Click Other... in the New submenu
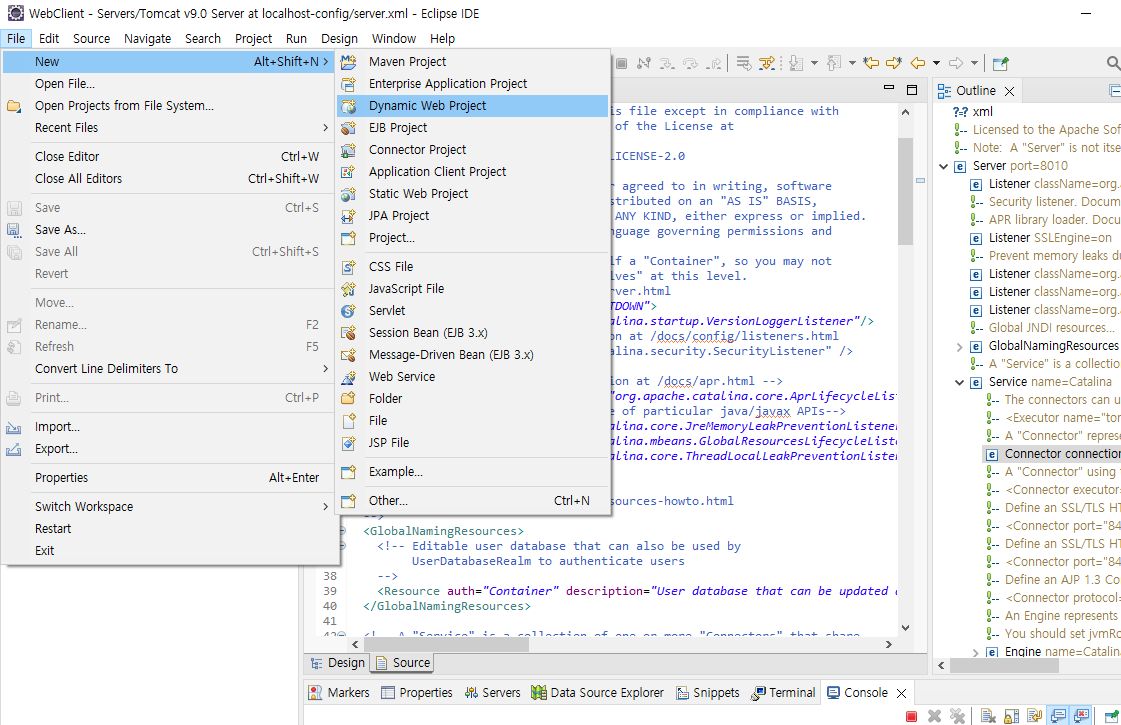Screen dimensions: 1121x725 (473, 500)
